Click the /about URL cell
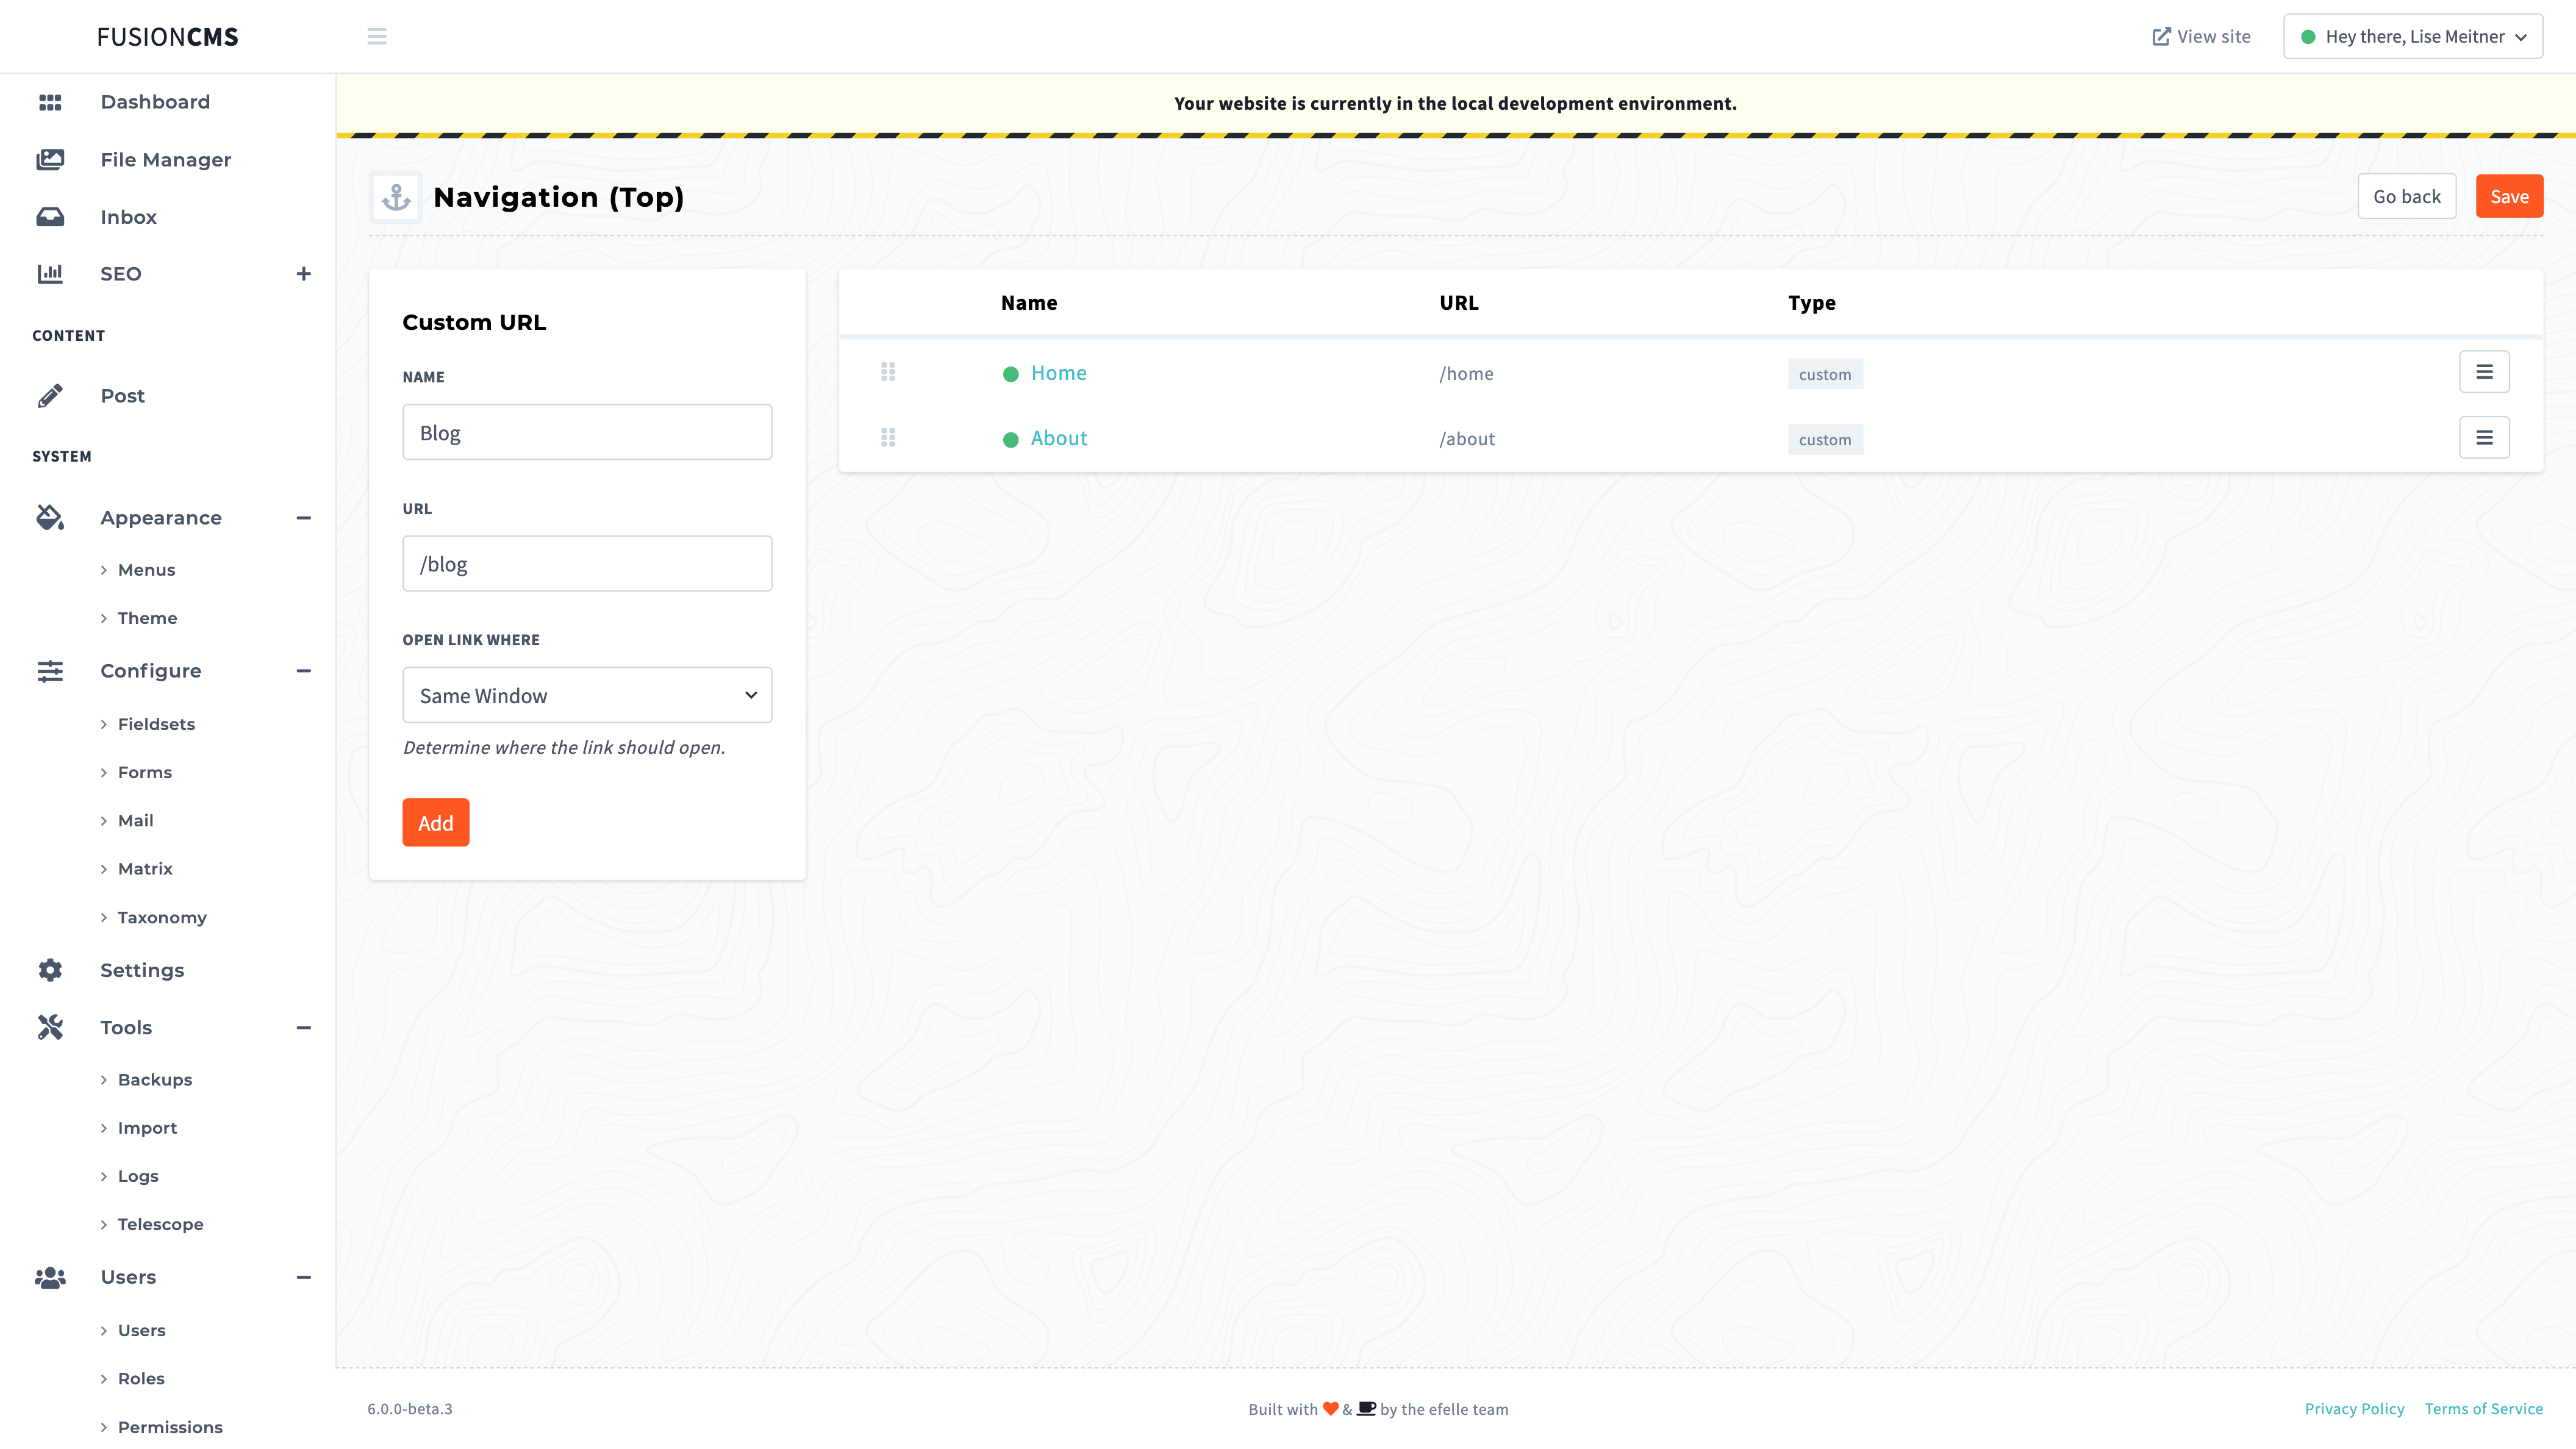The width and height of the screenshot is (2576, 1449). (1467, 439)
